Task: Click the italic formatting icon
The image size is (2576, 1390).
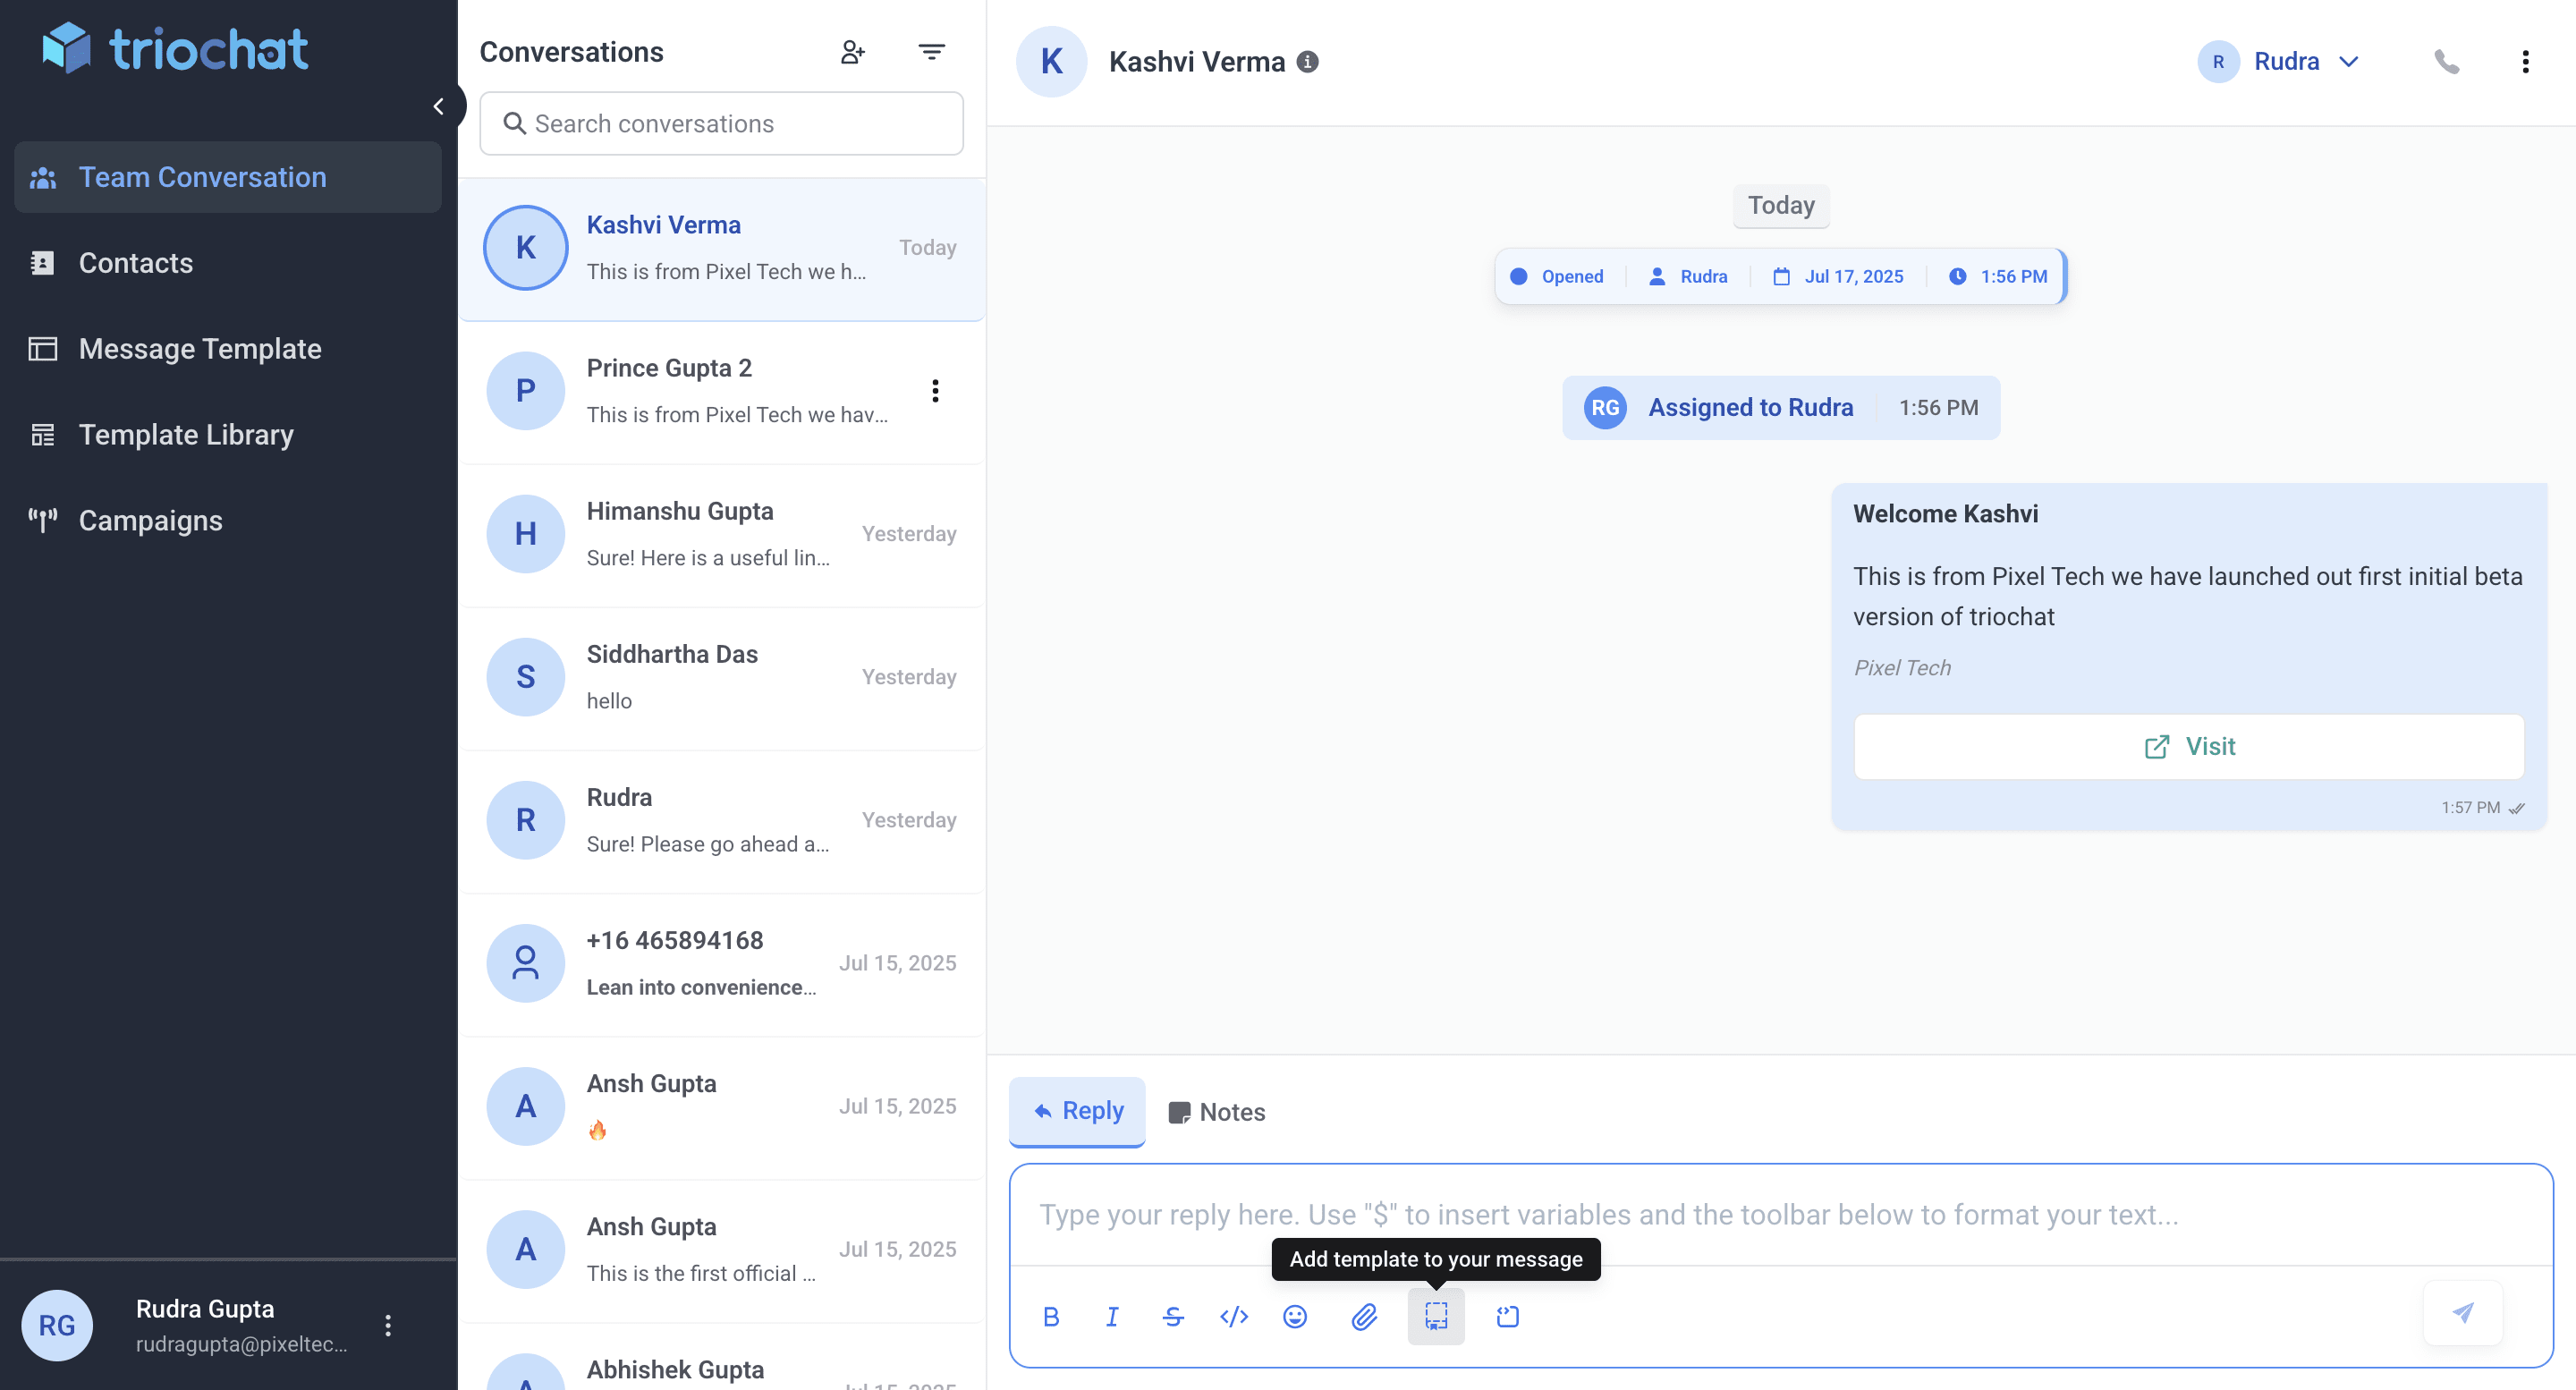Action: (1112, 1317)
